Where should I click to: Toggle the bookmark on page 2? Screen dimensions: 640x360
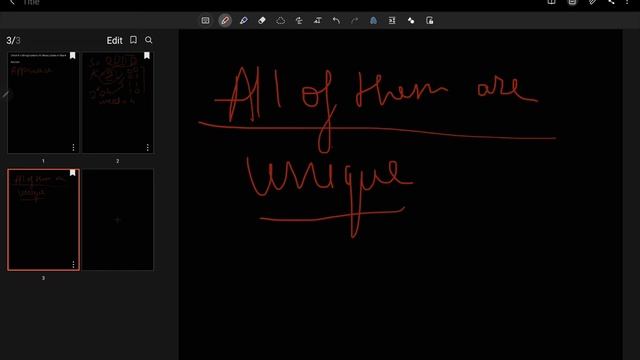tap(147, 56)
